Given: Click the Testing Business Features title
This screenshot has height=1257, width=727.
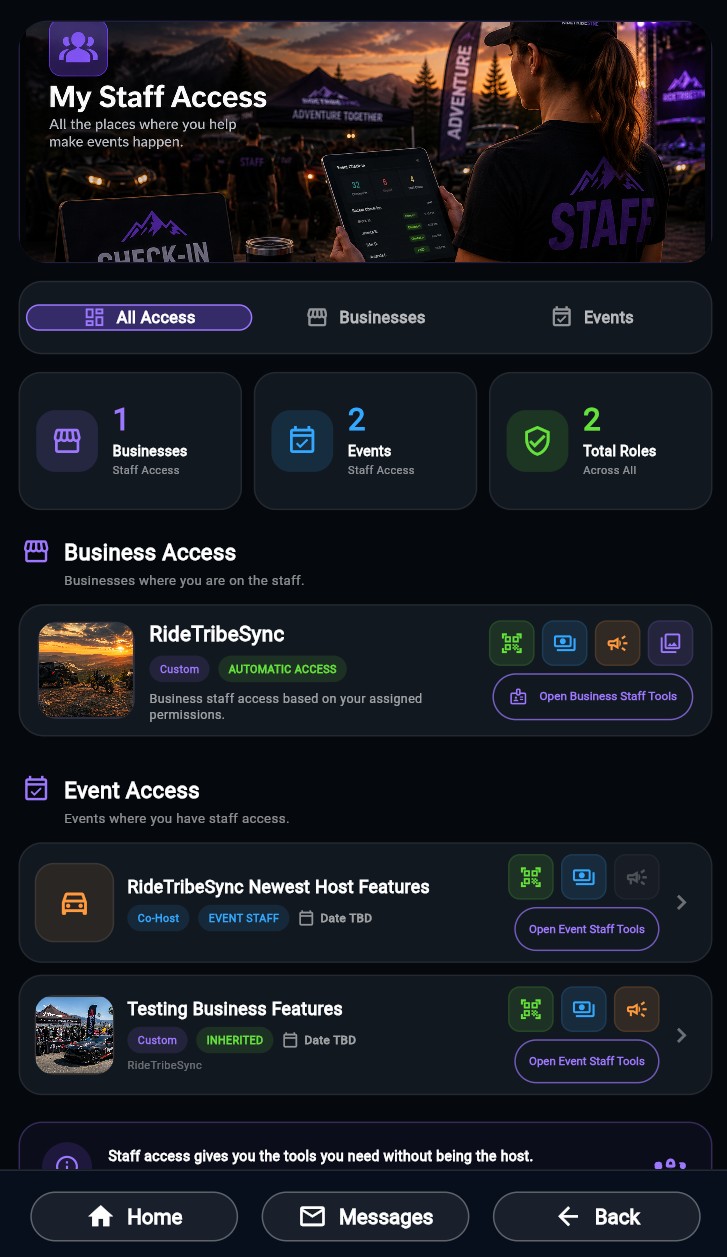Looking at the screenshot, I should (x=235, y=1009).
